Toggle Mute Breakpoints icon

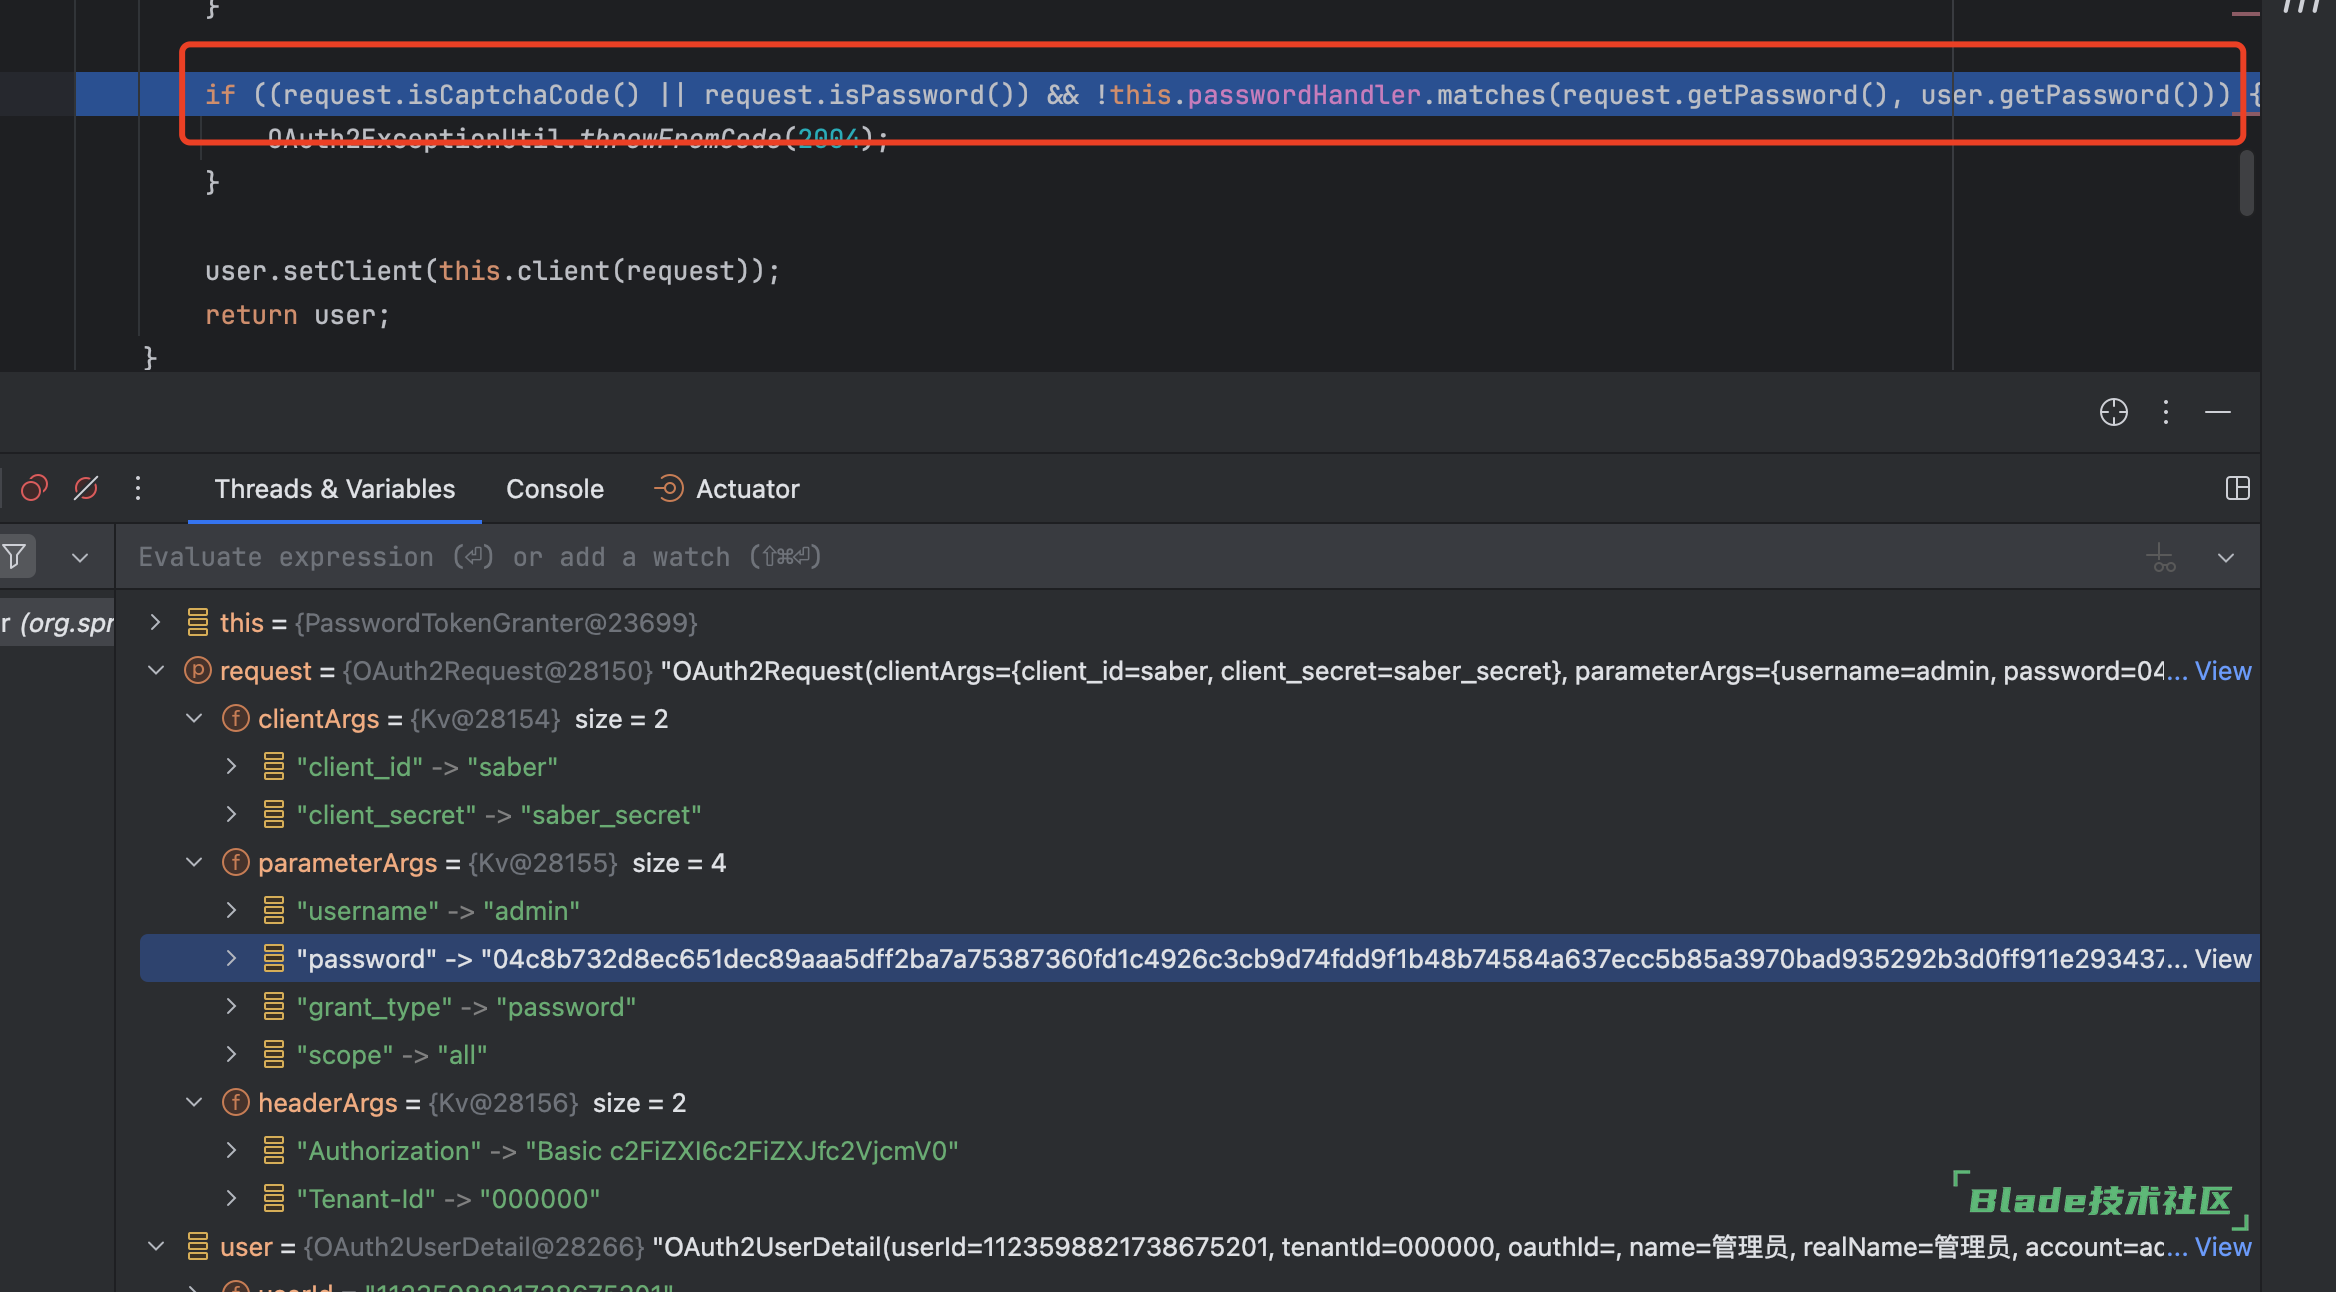[86, 488]
